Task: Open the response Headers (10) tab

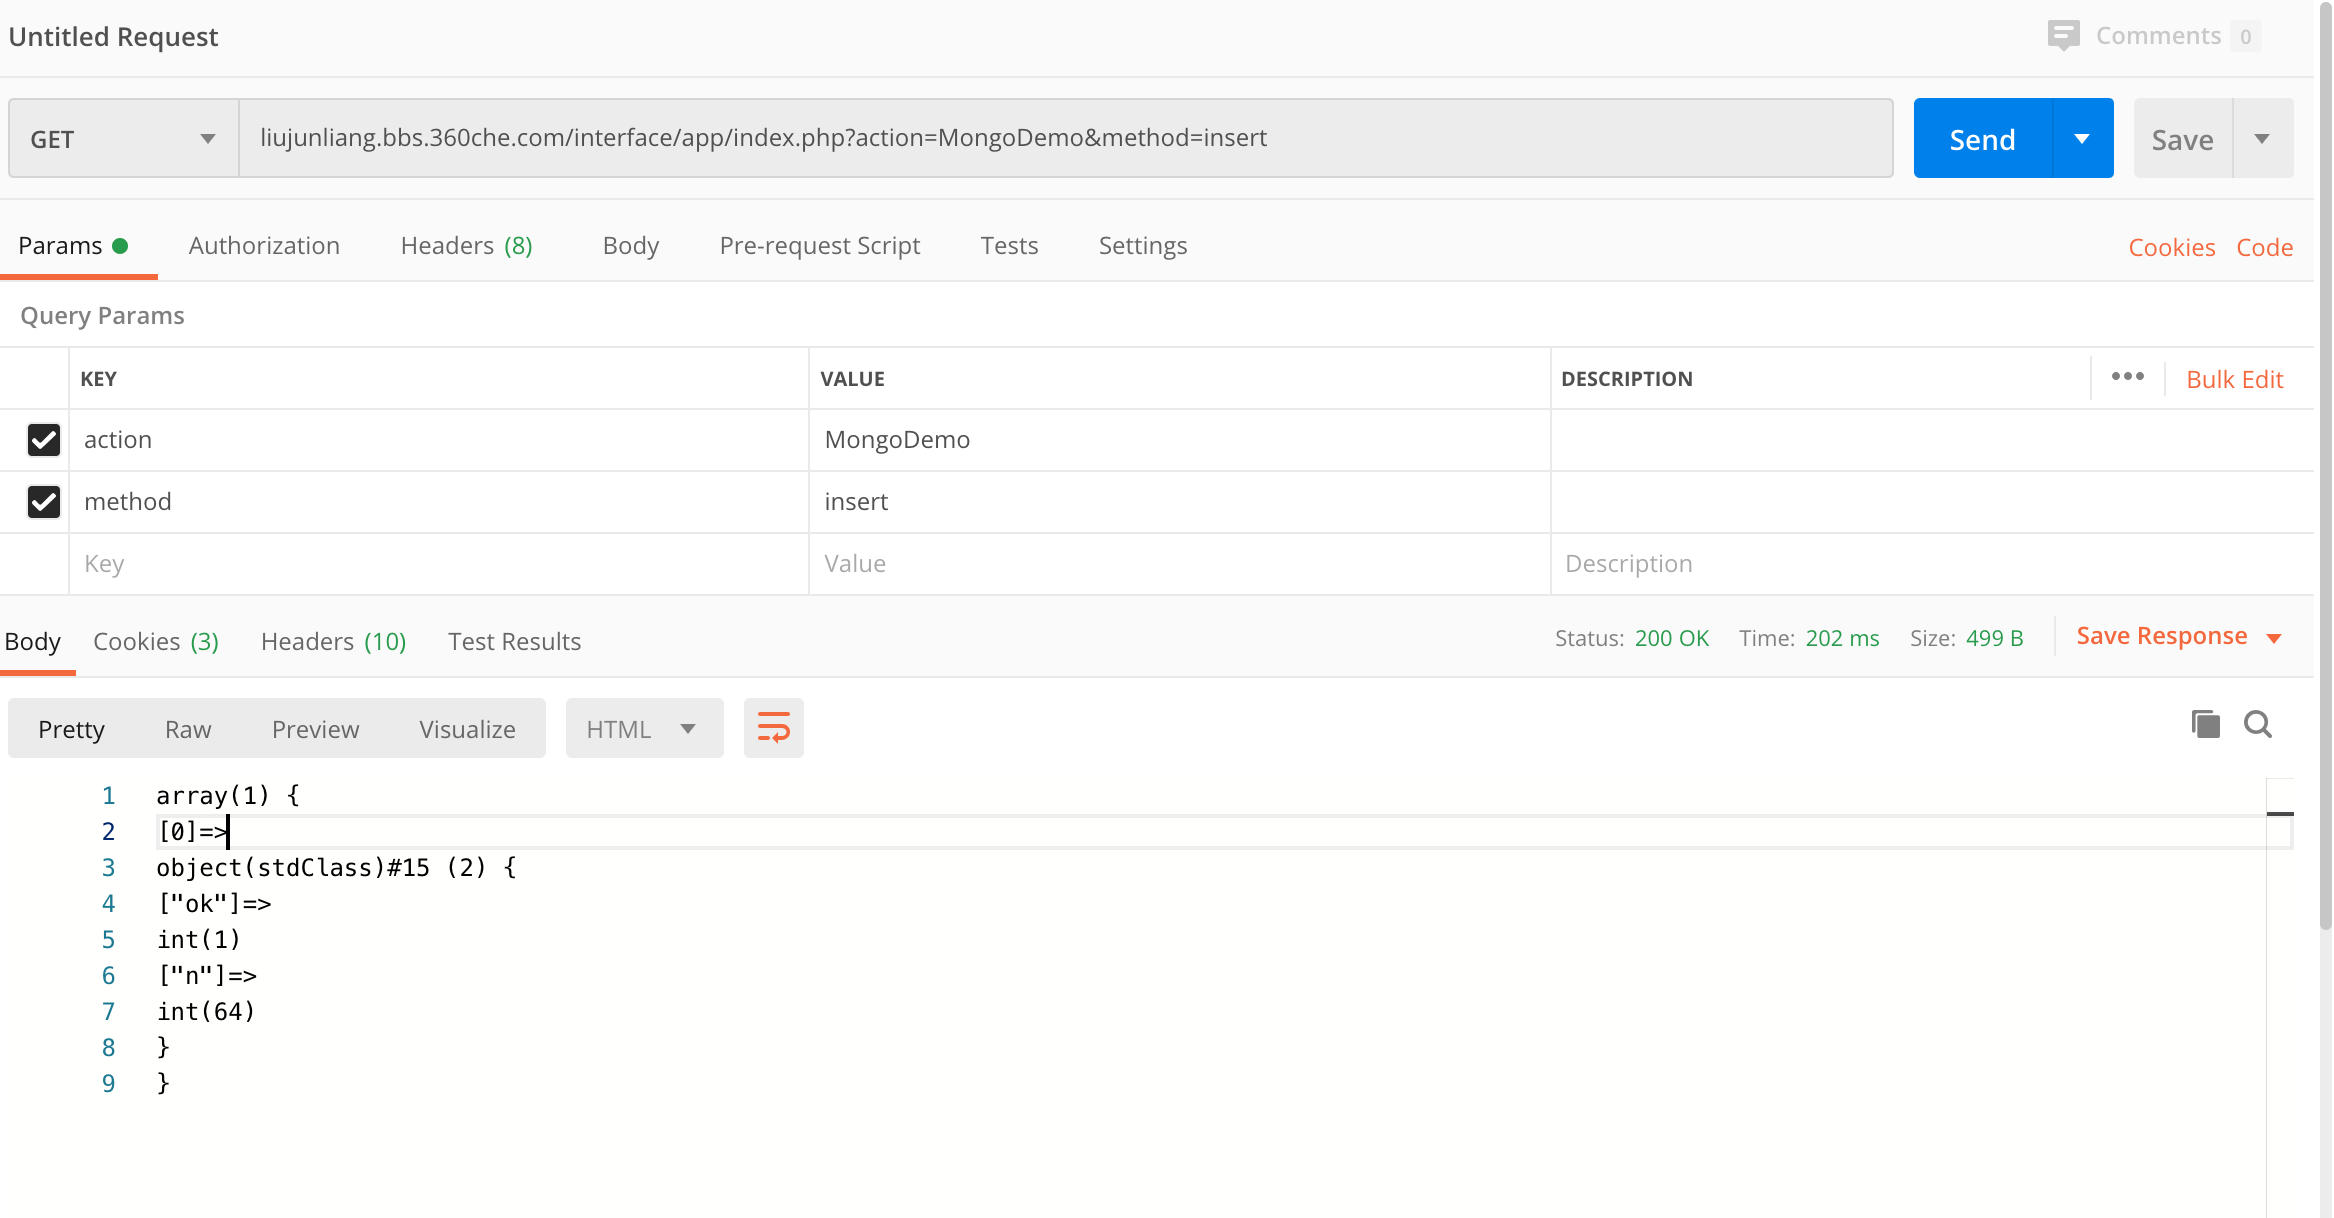Action: 333,642
